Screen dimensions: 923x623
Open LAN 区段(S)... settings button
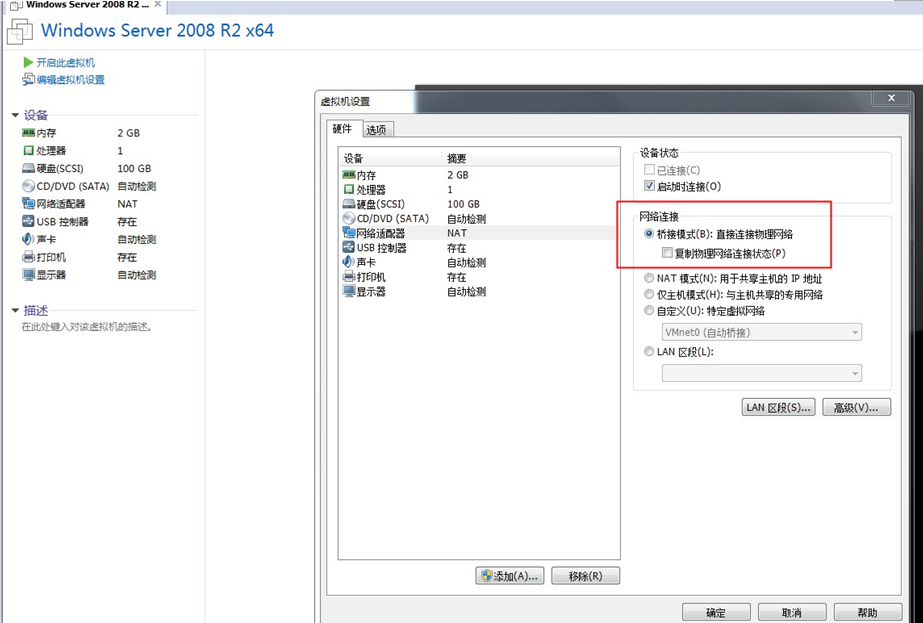point(778,407)
